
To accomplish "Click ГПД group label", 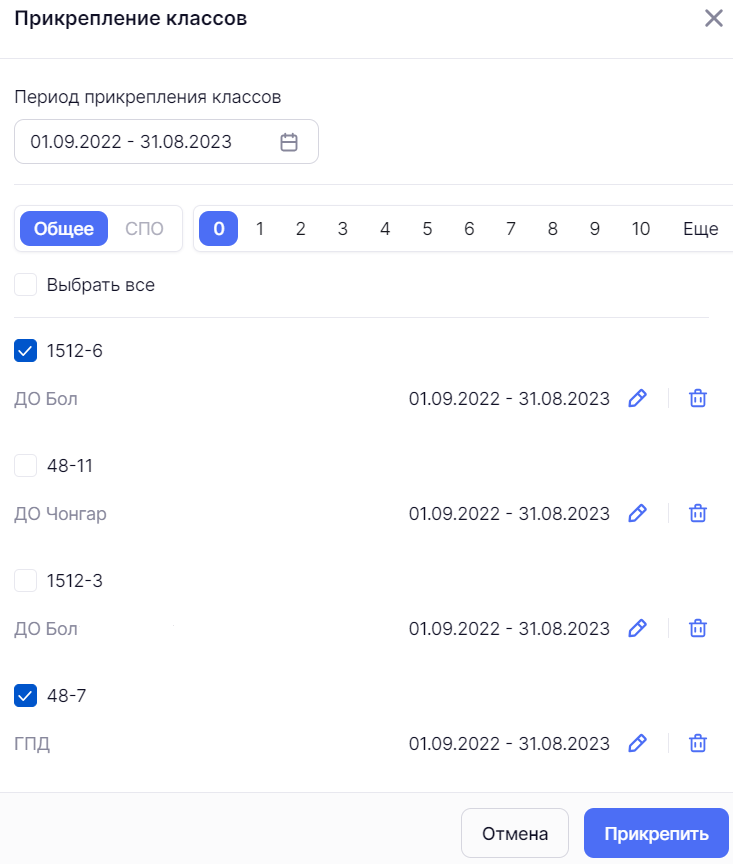I will pos(32,743).
